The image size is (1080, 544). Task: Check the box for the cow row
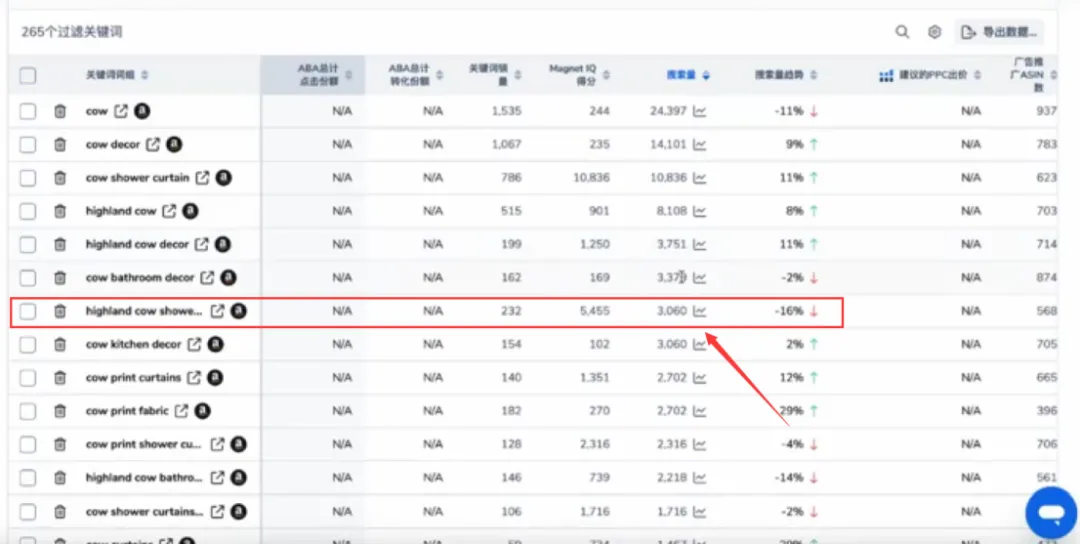click(x=28, y=111)
